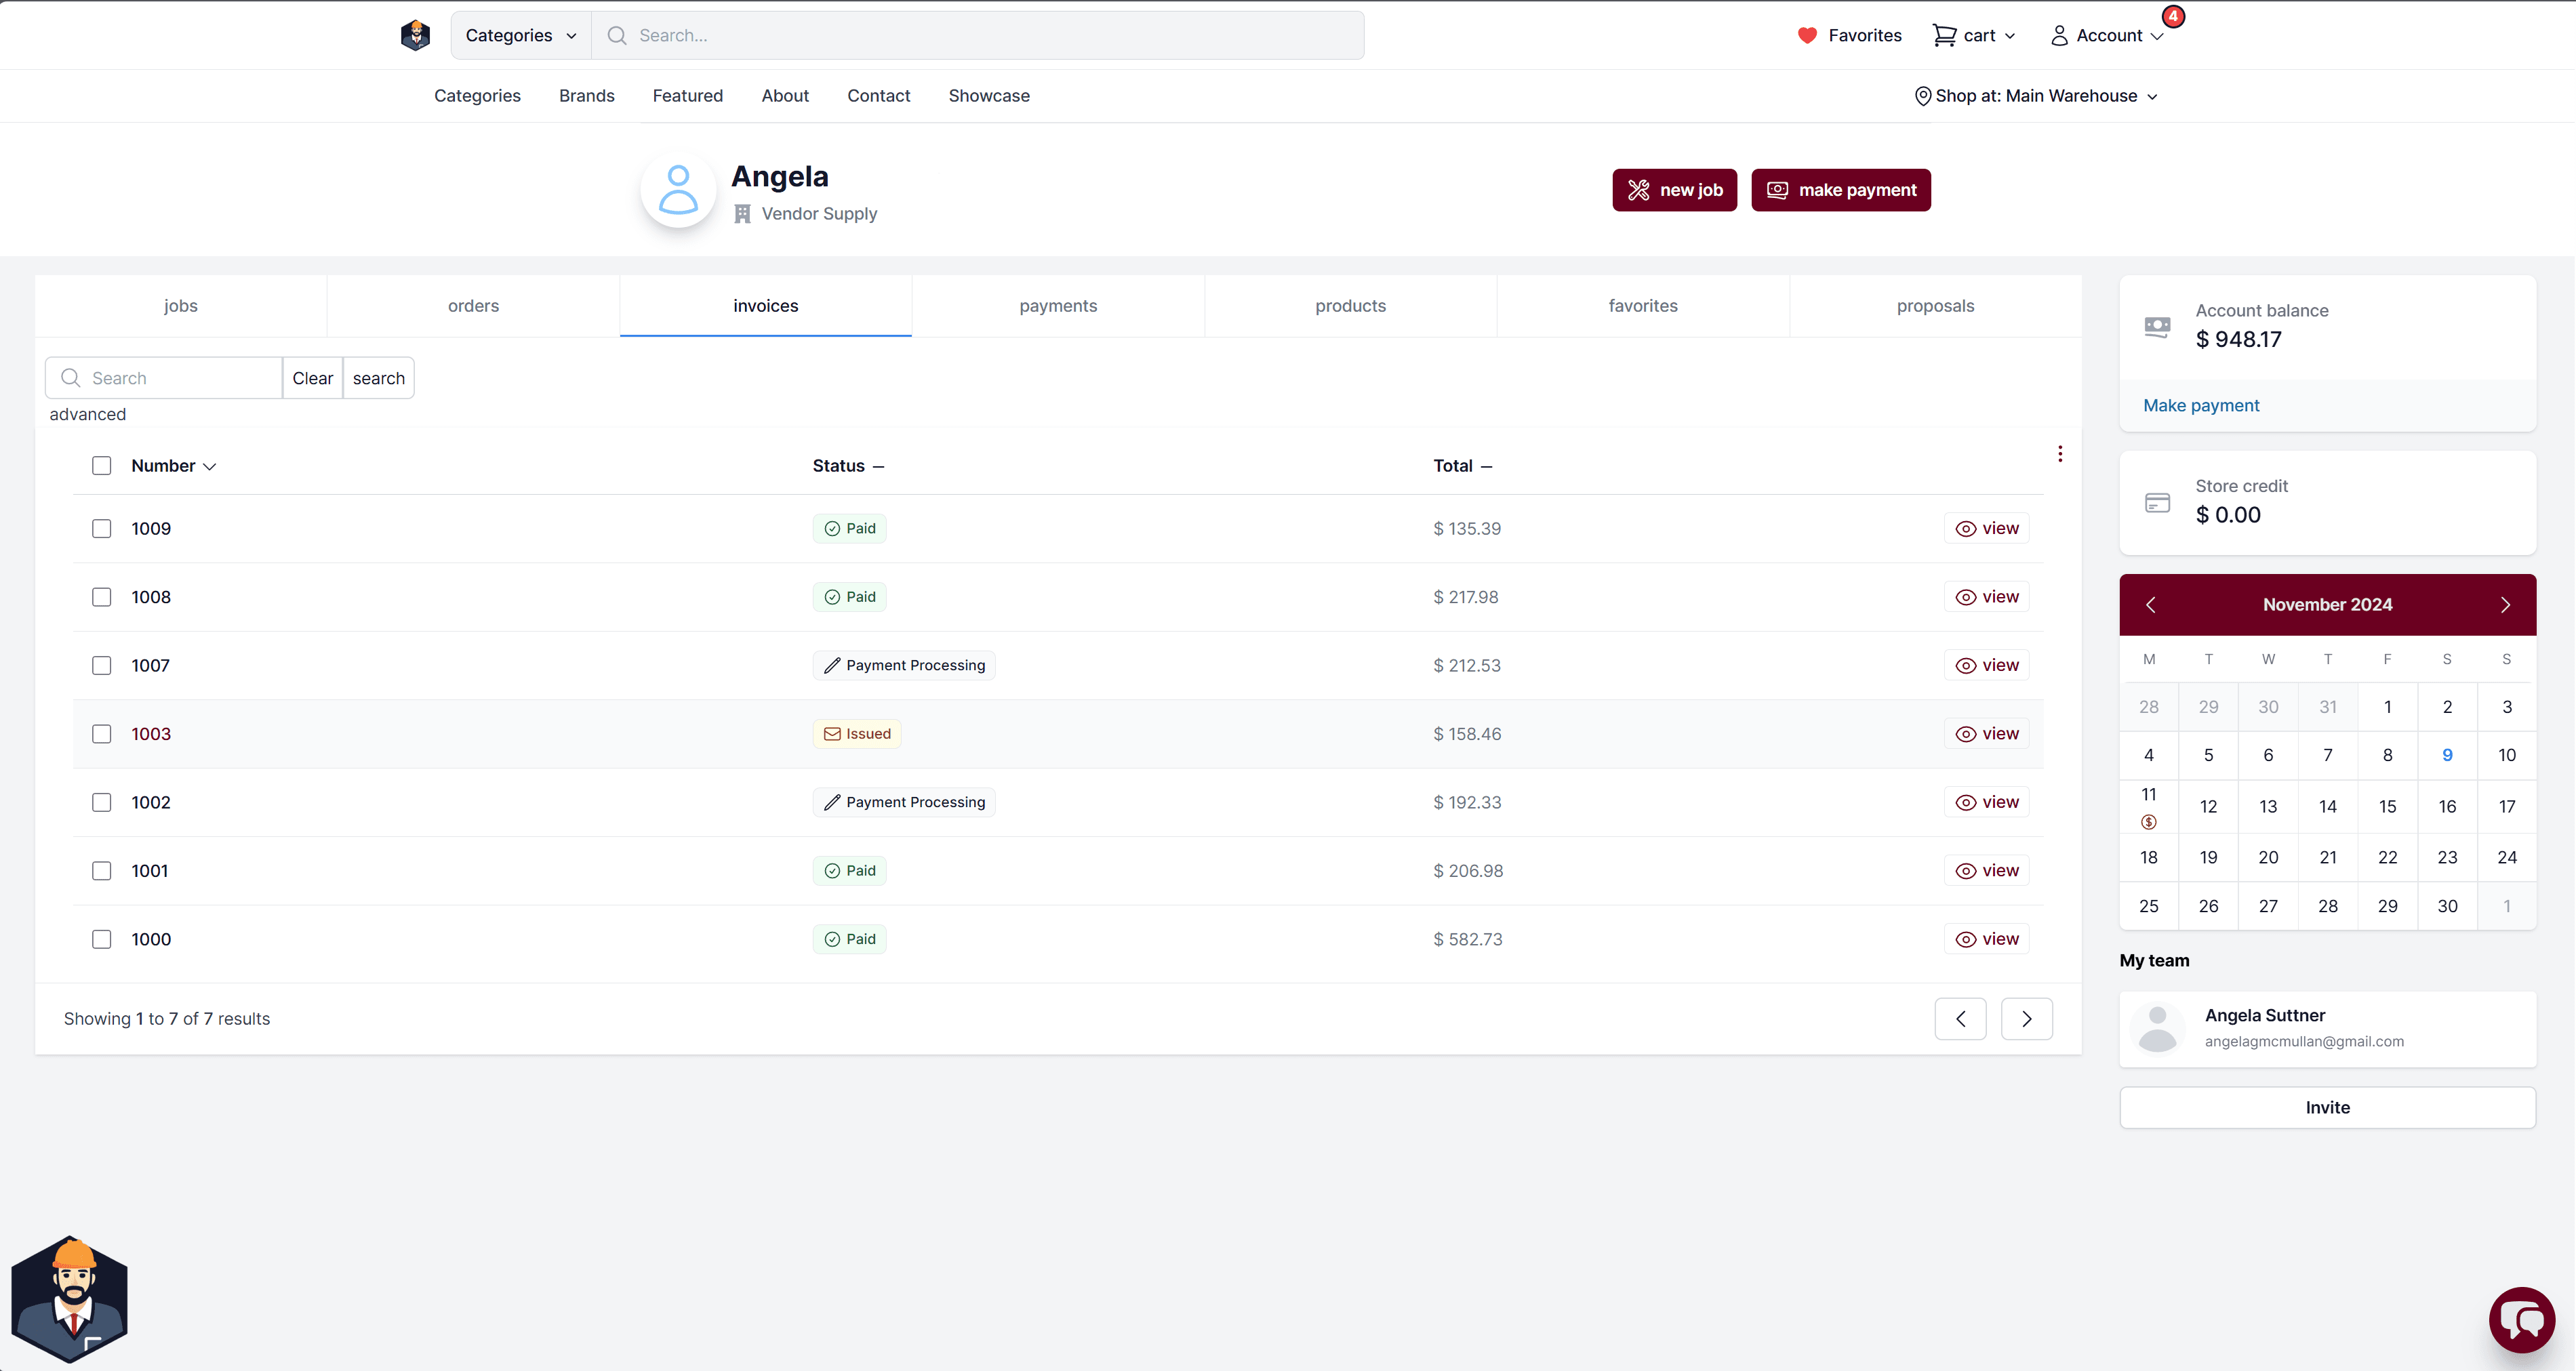View invoice 1008

[1986, 597]
